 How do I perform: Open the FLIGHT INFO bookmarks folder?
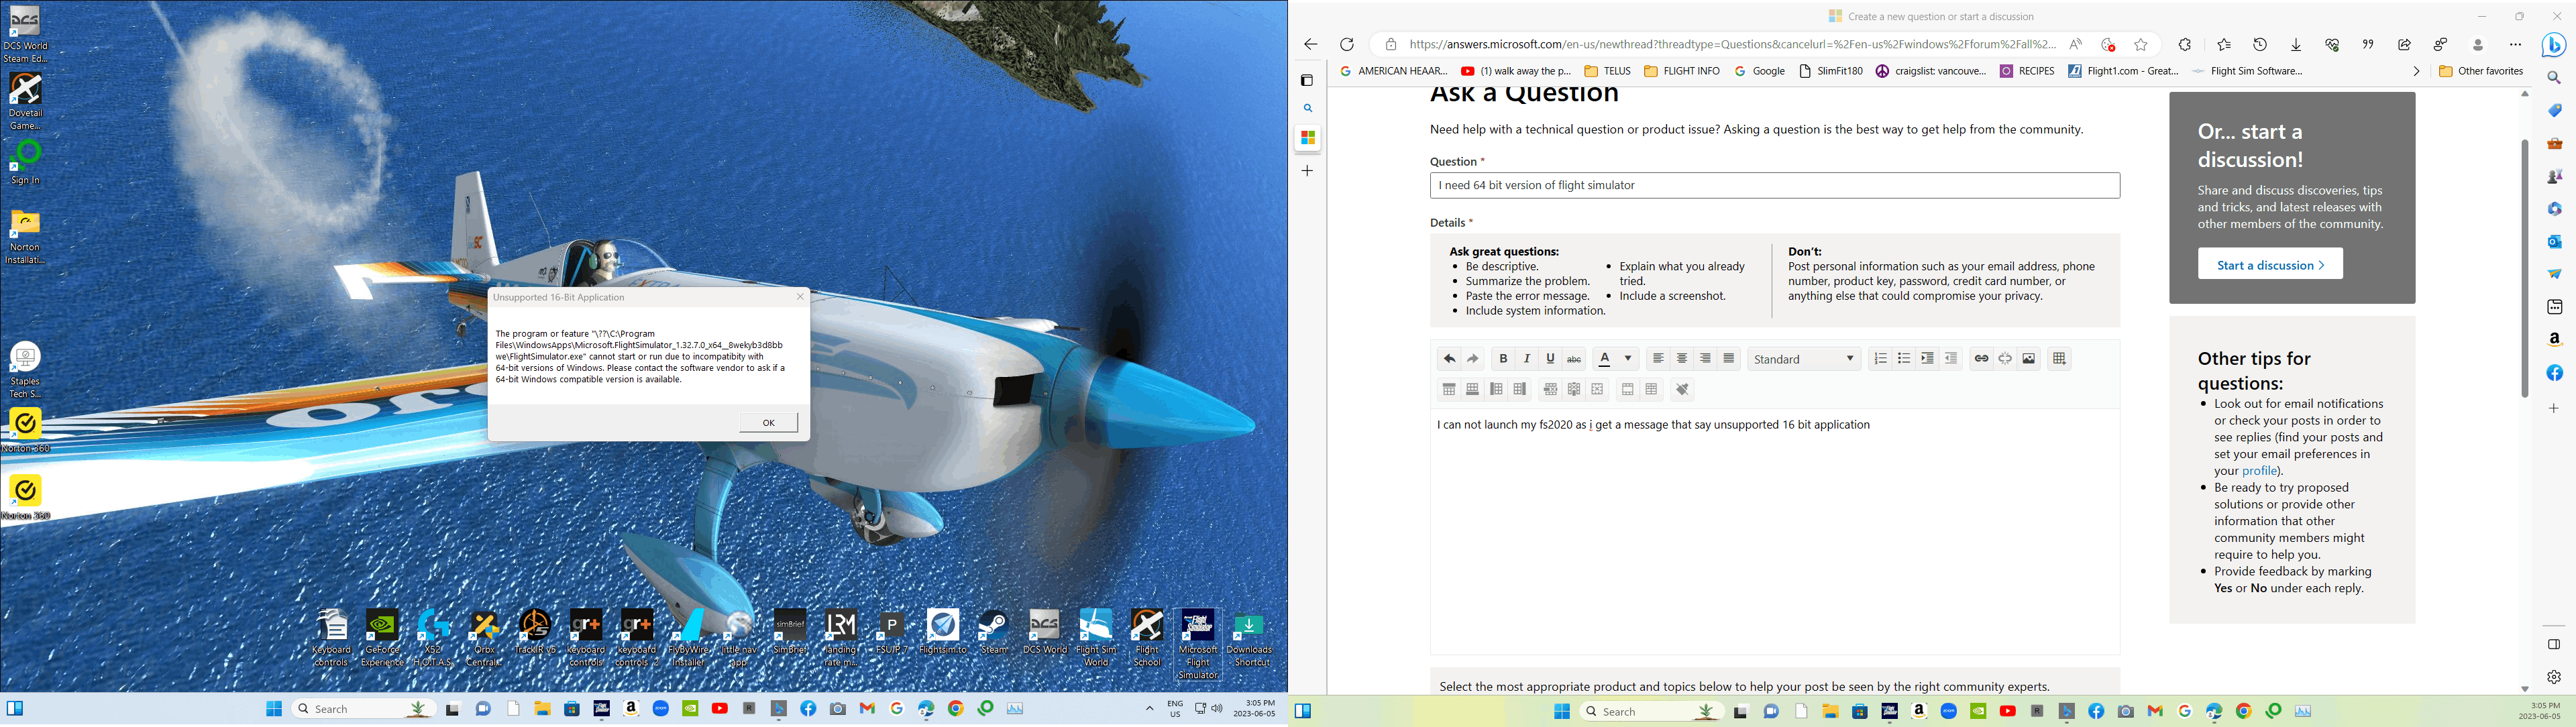1682,72
